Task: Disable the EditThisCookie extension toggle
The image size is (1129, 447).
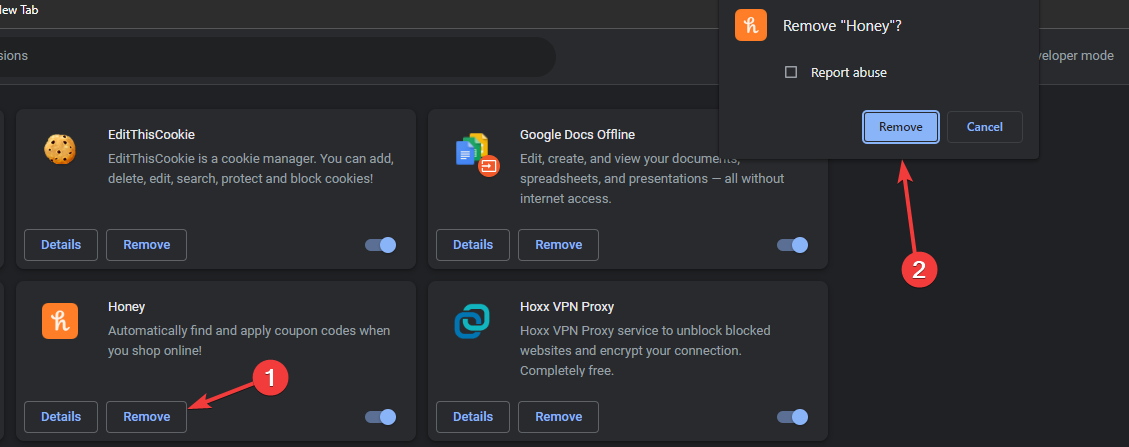Action: [380, 245]
